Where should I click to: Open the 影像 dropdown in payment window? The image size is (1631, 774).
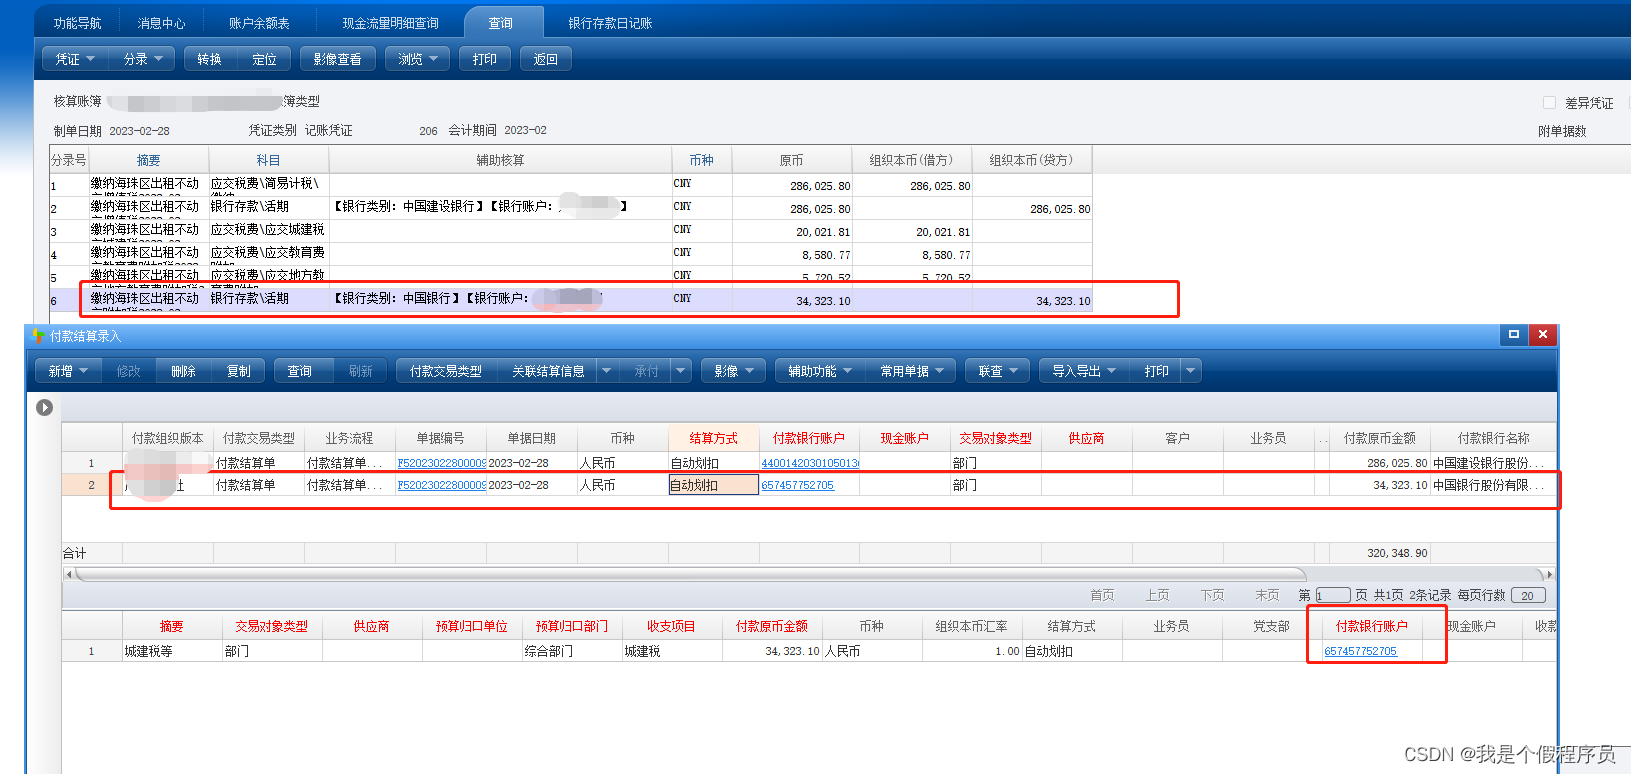coord(733,371)
